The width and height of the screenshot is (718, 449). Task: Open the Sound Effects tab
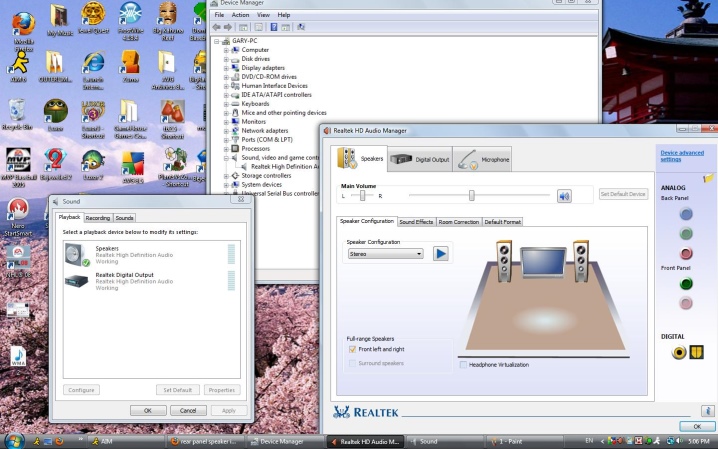pos(416,222)
